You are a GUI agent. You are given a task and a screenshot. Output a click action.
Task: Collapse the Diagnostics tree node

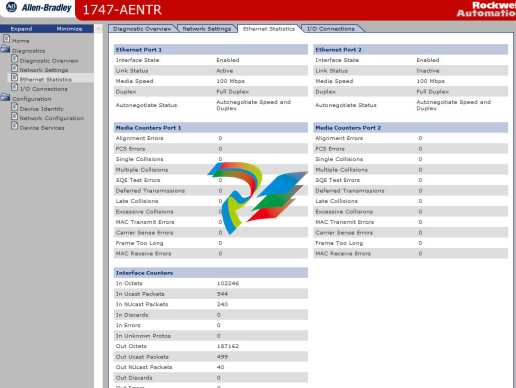28,51
